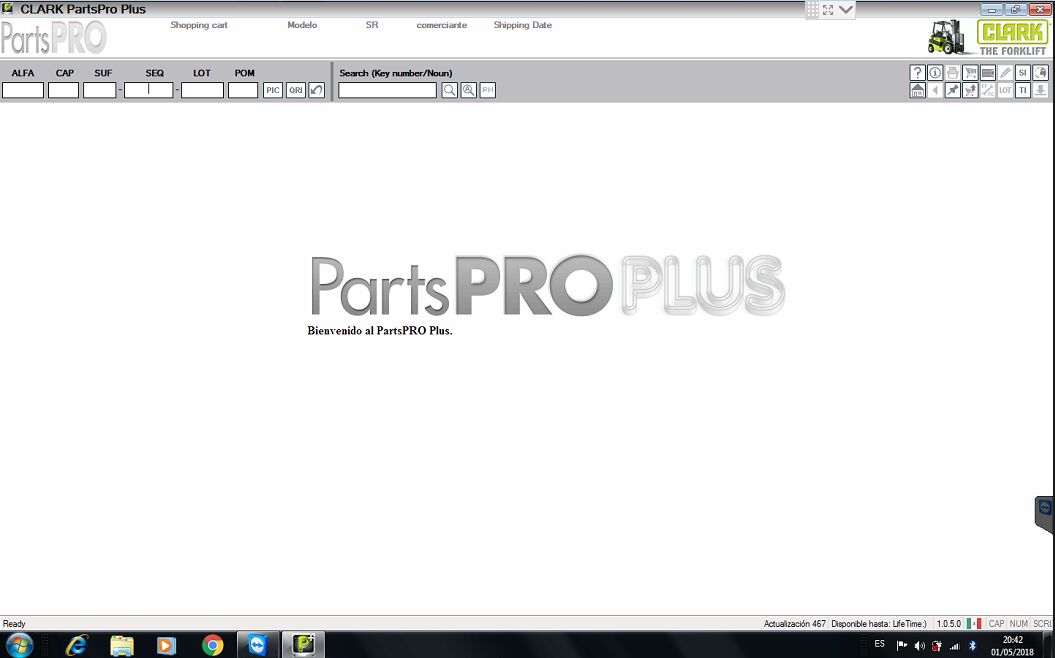
Task: Click the TI toolbar button
Action: point(1023,90)
